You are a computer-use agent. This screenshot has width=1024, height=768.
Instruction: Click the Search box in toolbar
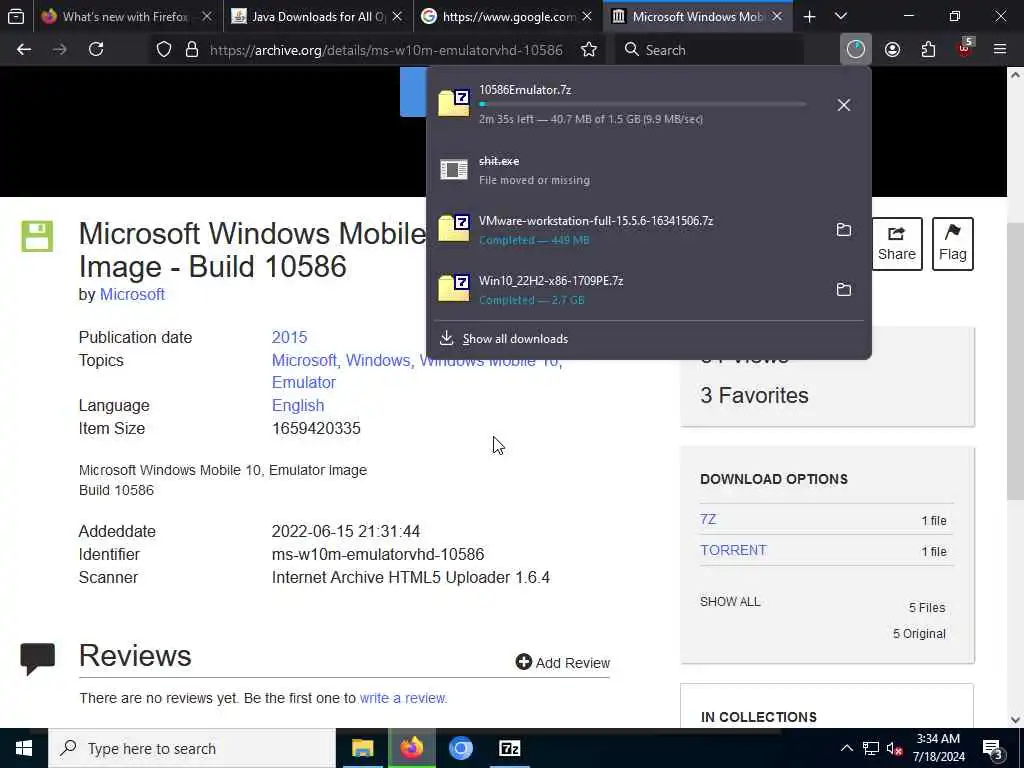709,50
